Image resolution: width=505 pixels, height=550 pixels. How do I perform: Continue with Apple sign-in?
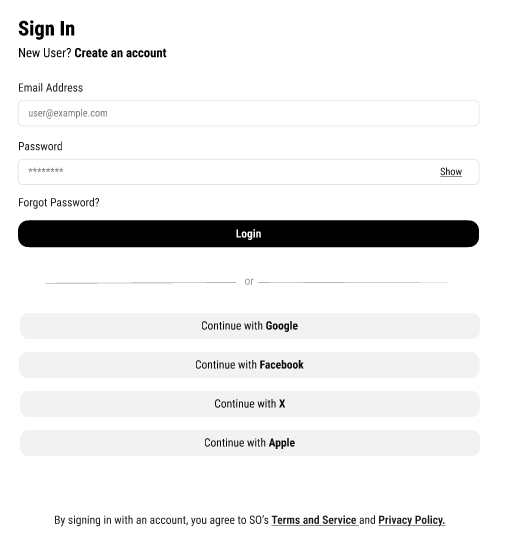click(250, 443)
